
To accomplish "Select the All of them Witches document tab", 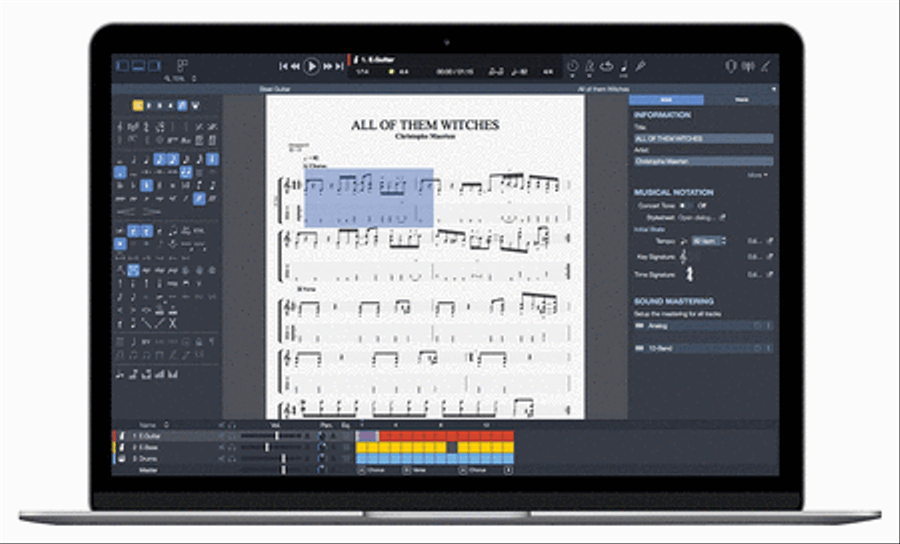I will [x=603, y=89].
